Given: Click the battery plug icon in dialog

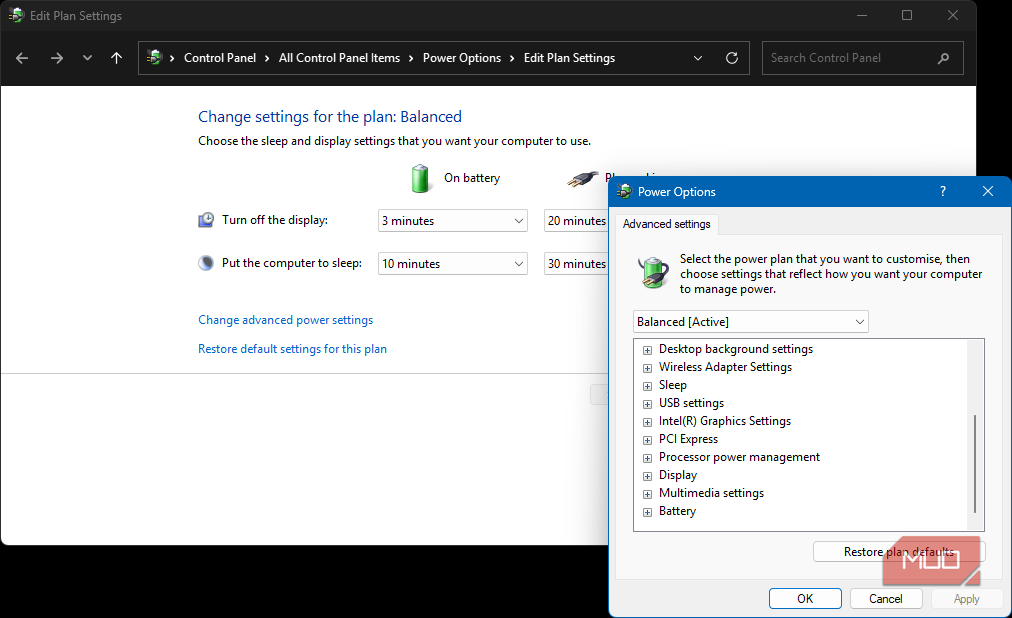Looking at the screenshot, I should (x=654, y=272).
